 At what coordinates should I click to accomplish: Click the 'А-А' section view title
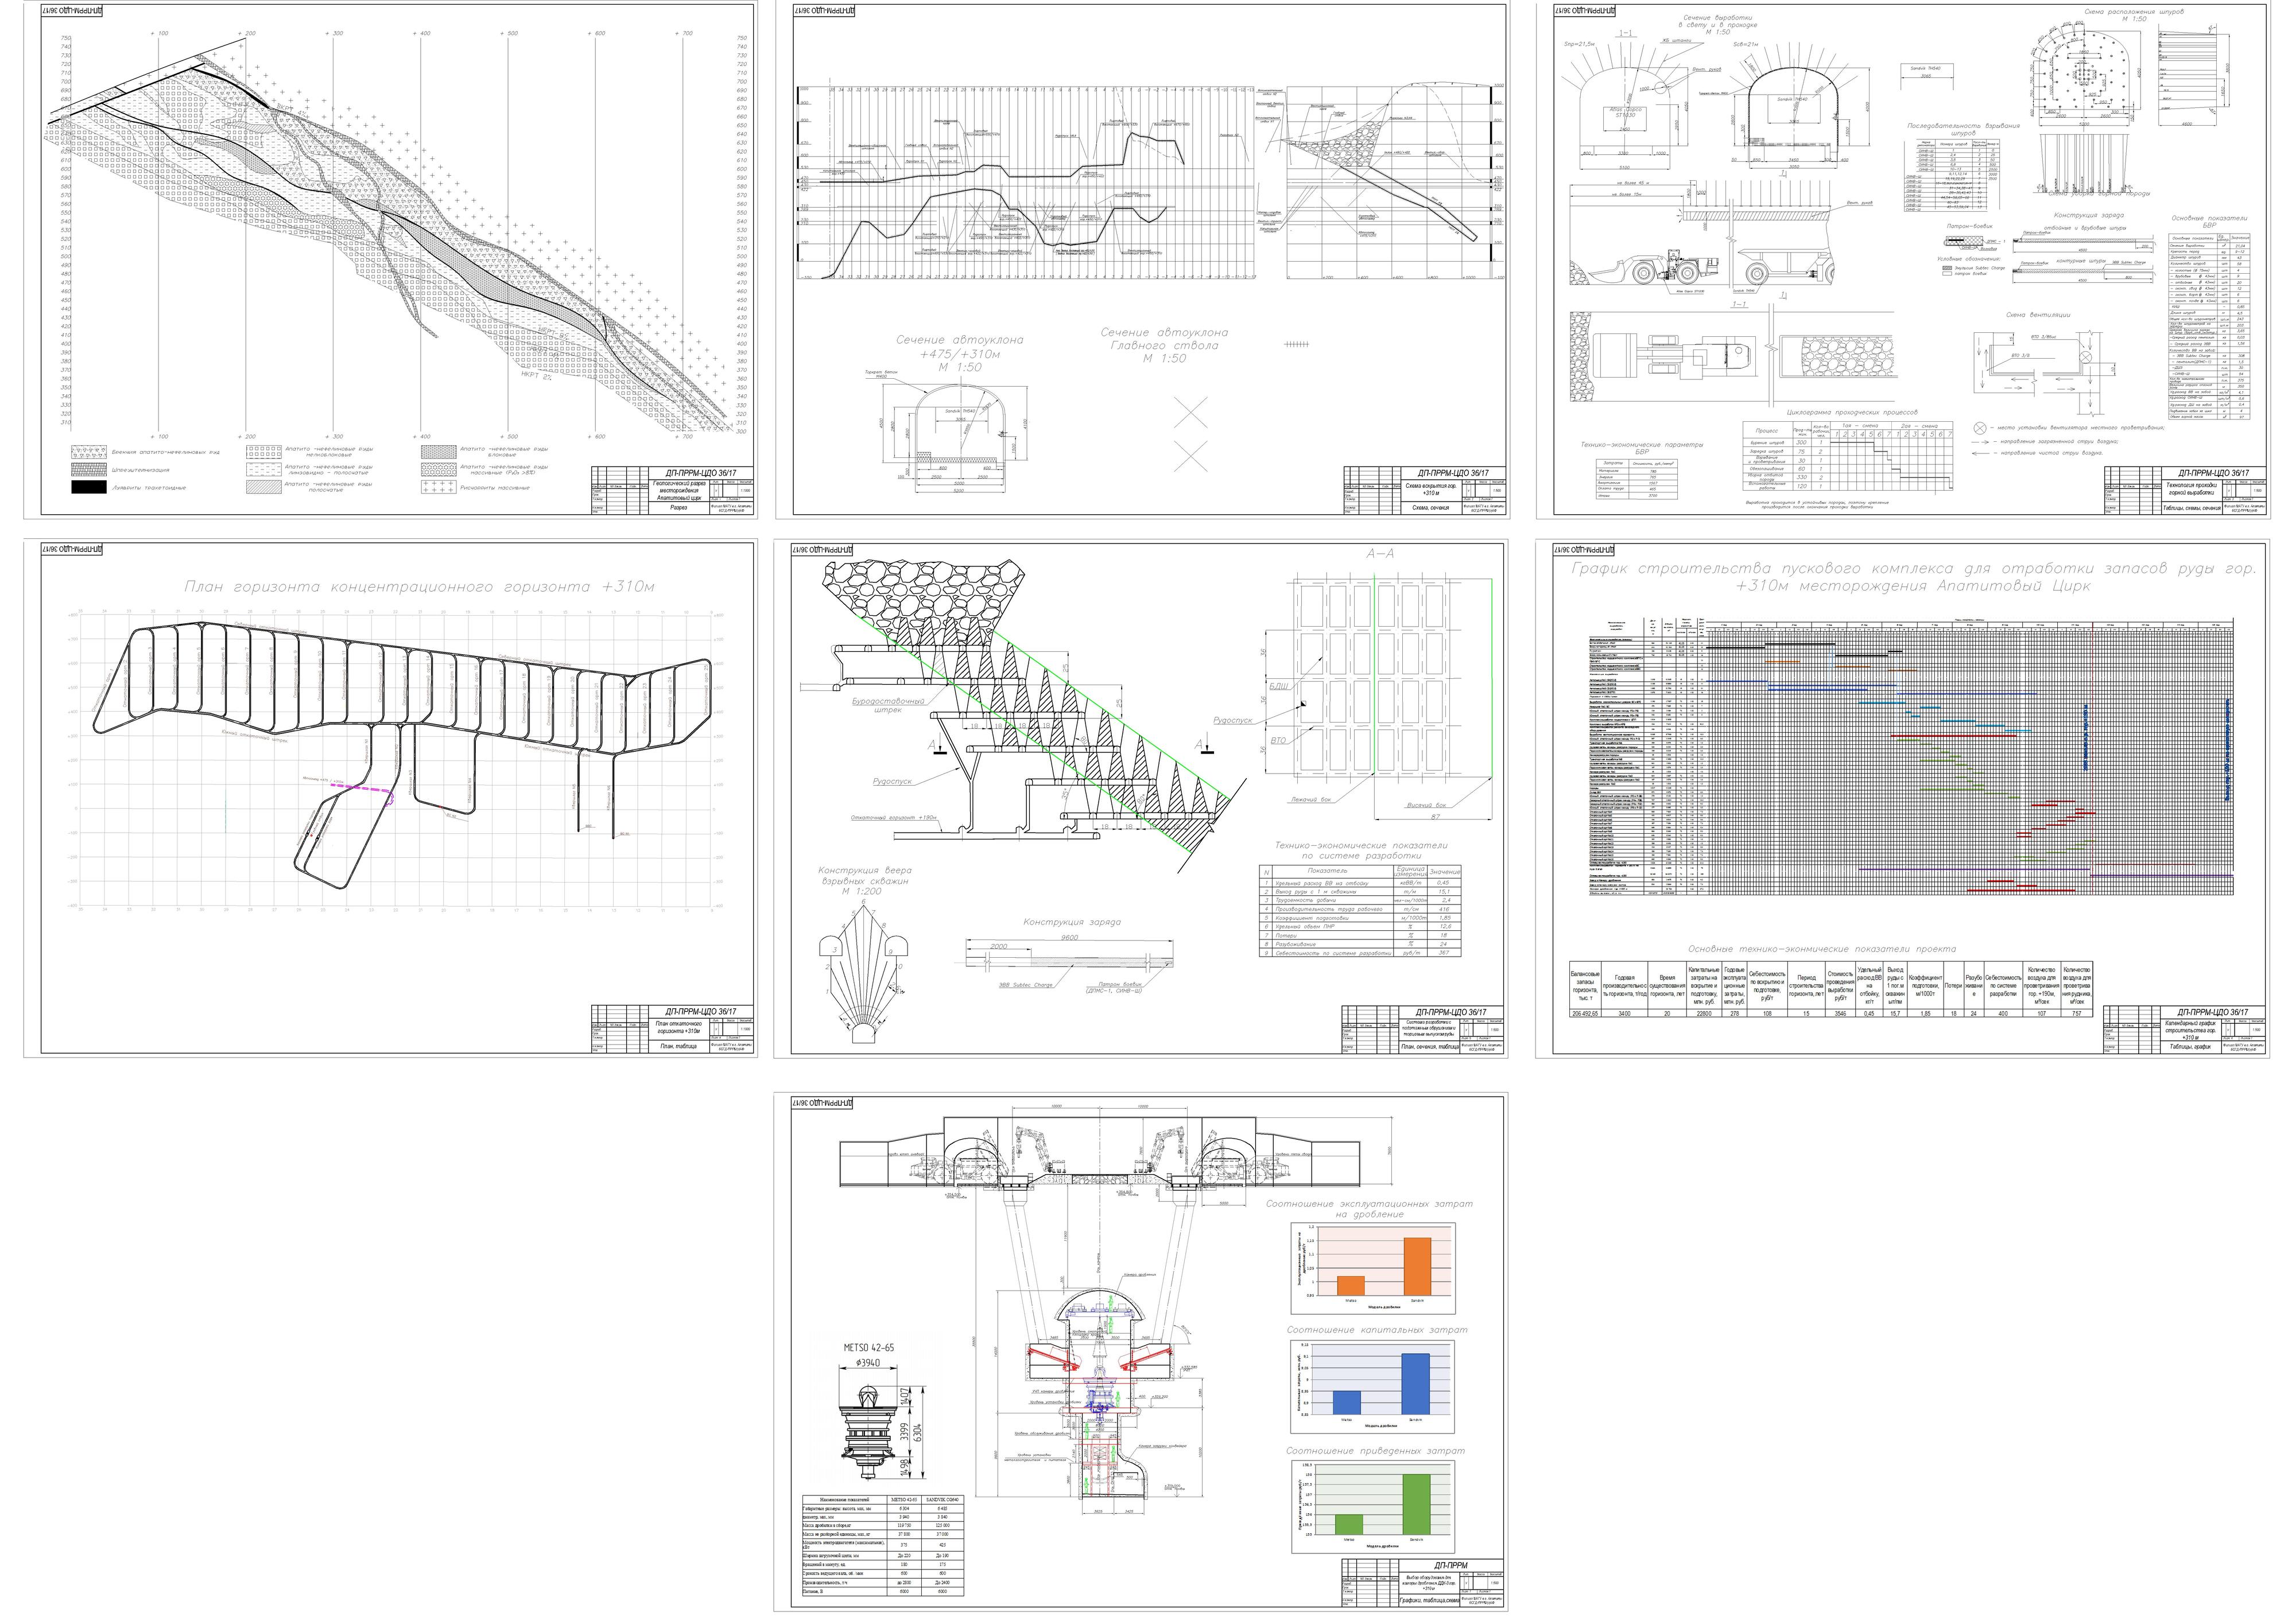pos(1380,553)
